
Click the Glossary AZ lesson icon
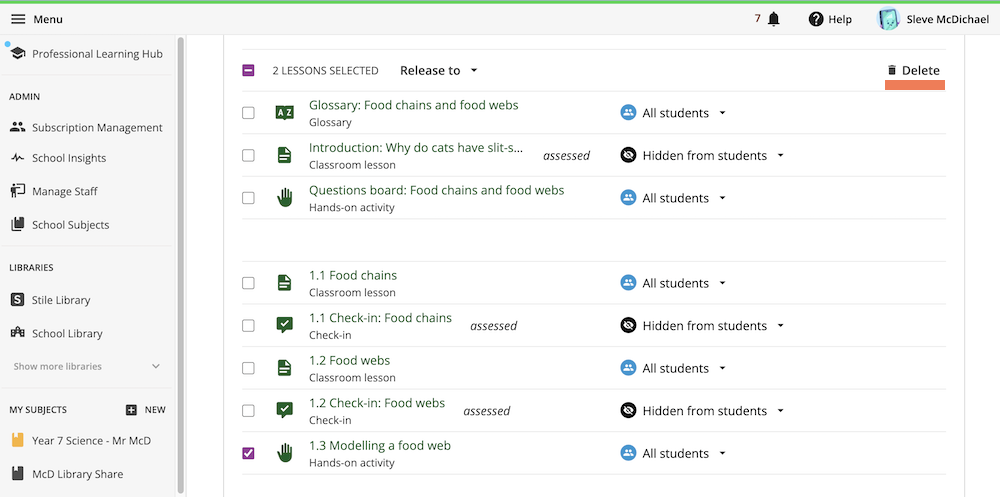[285, 113]
